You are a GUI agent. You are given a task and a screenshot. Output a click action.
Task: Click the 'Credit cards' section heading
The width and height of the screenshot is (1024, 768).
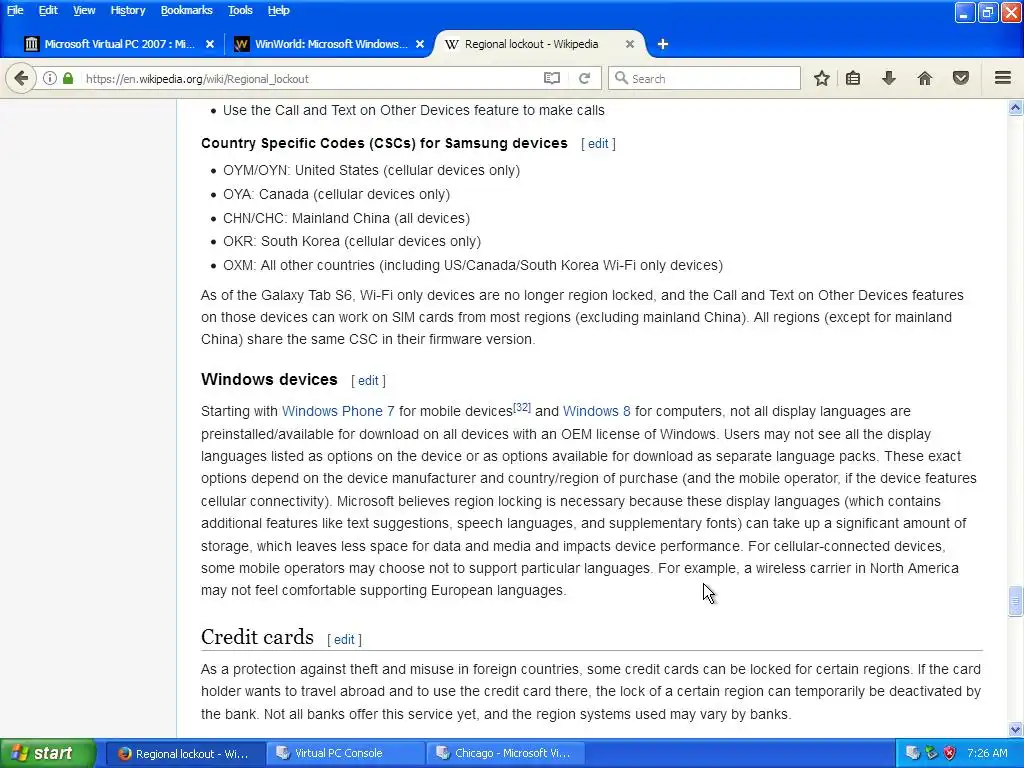click(257, 637)
